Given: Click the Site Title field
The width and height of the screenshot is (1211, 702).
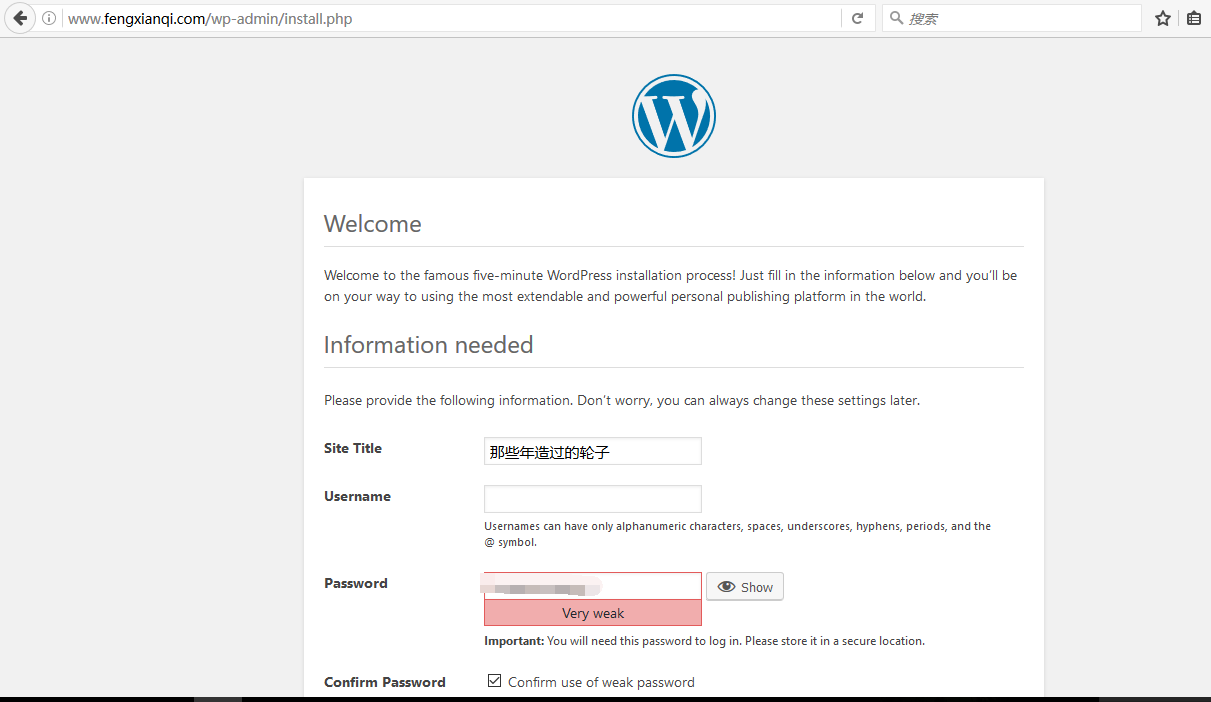Looking at the screenshot, I should pos(593,451).
